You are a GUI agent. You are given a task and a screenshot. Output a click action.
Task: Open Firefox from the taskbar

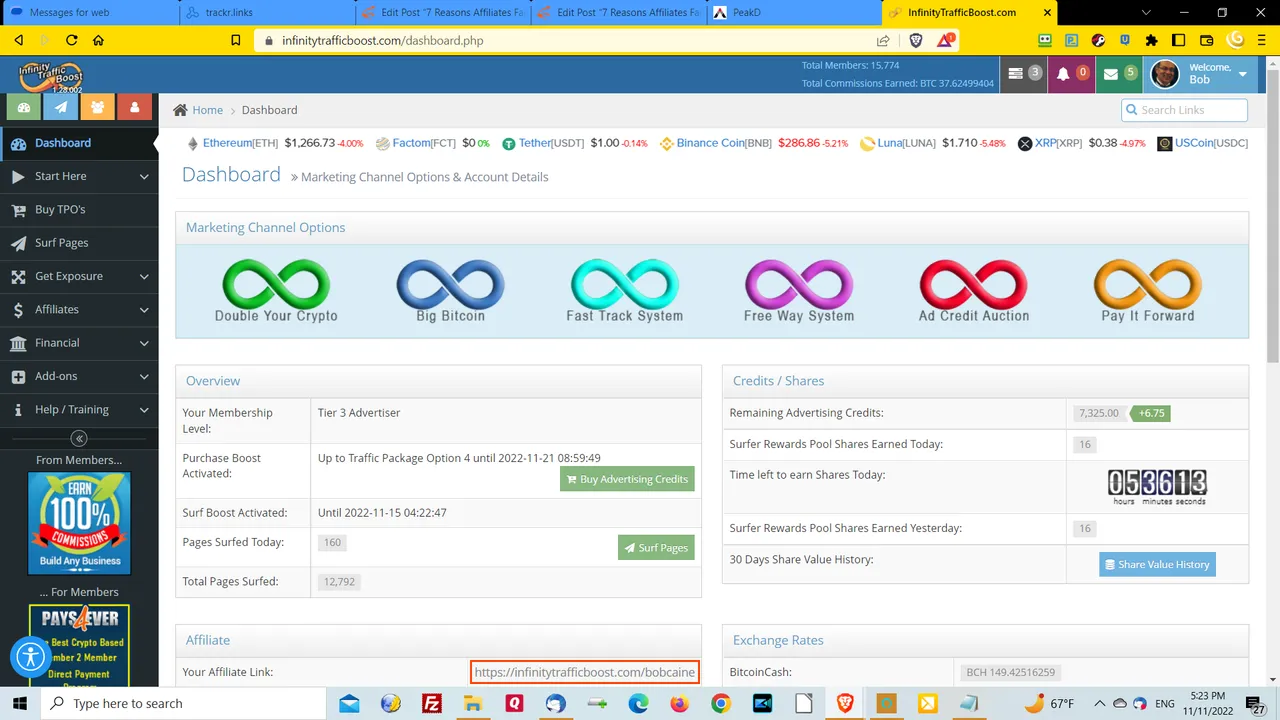click(x=680, y=704)
